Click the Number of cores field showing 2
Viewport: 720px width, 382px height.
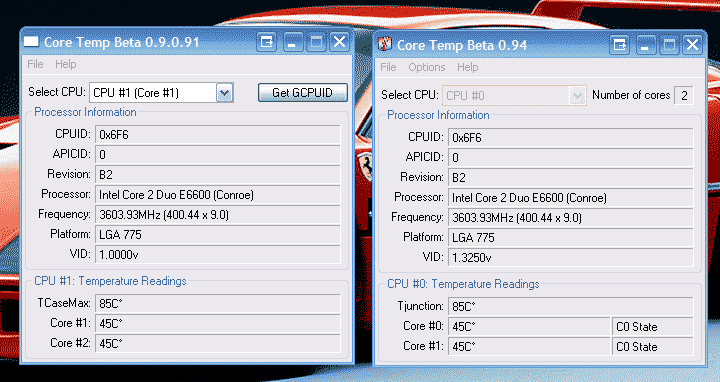point(684,96)
